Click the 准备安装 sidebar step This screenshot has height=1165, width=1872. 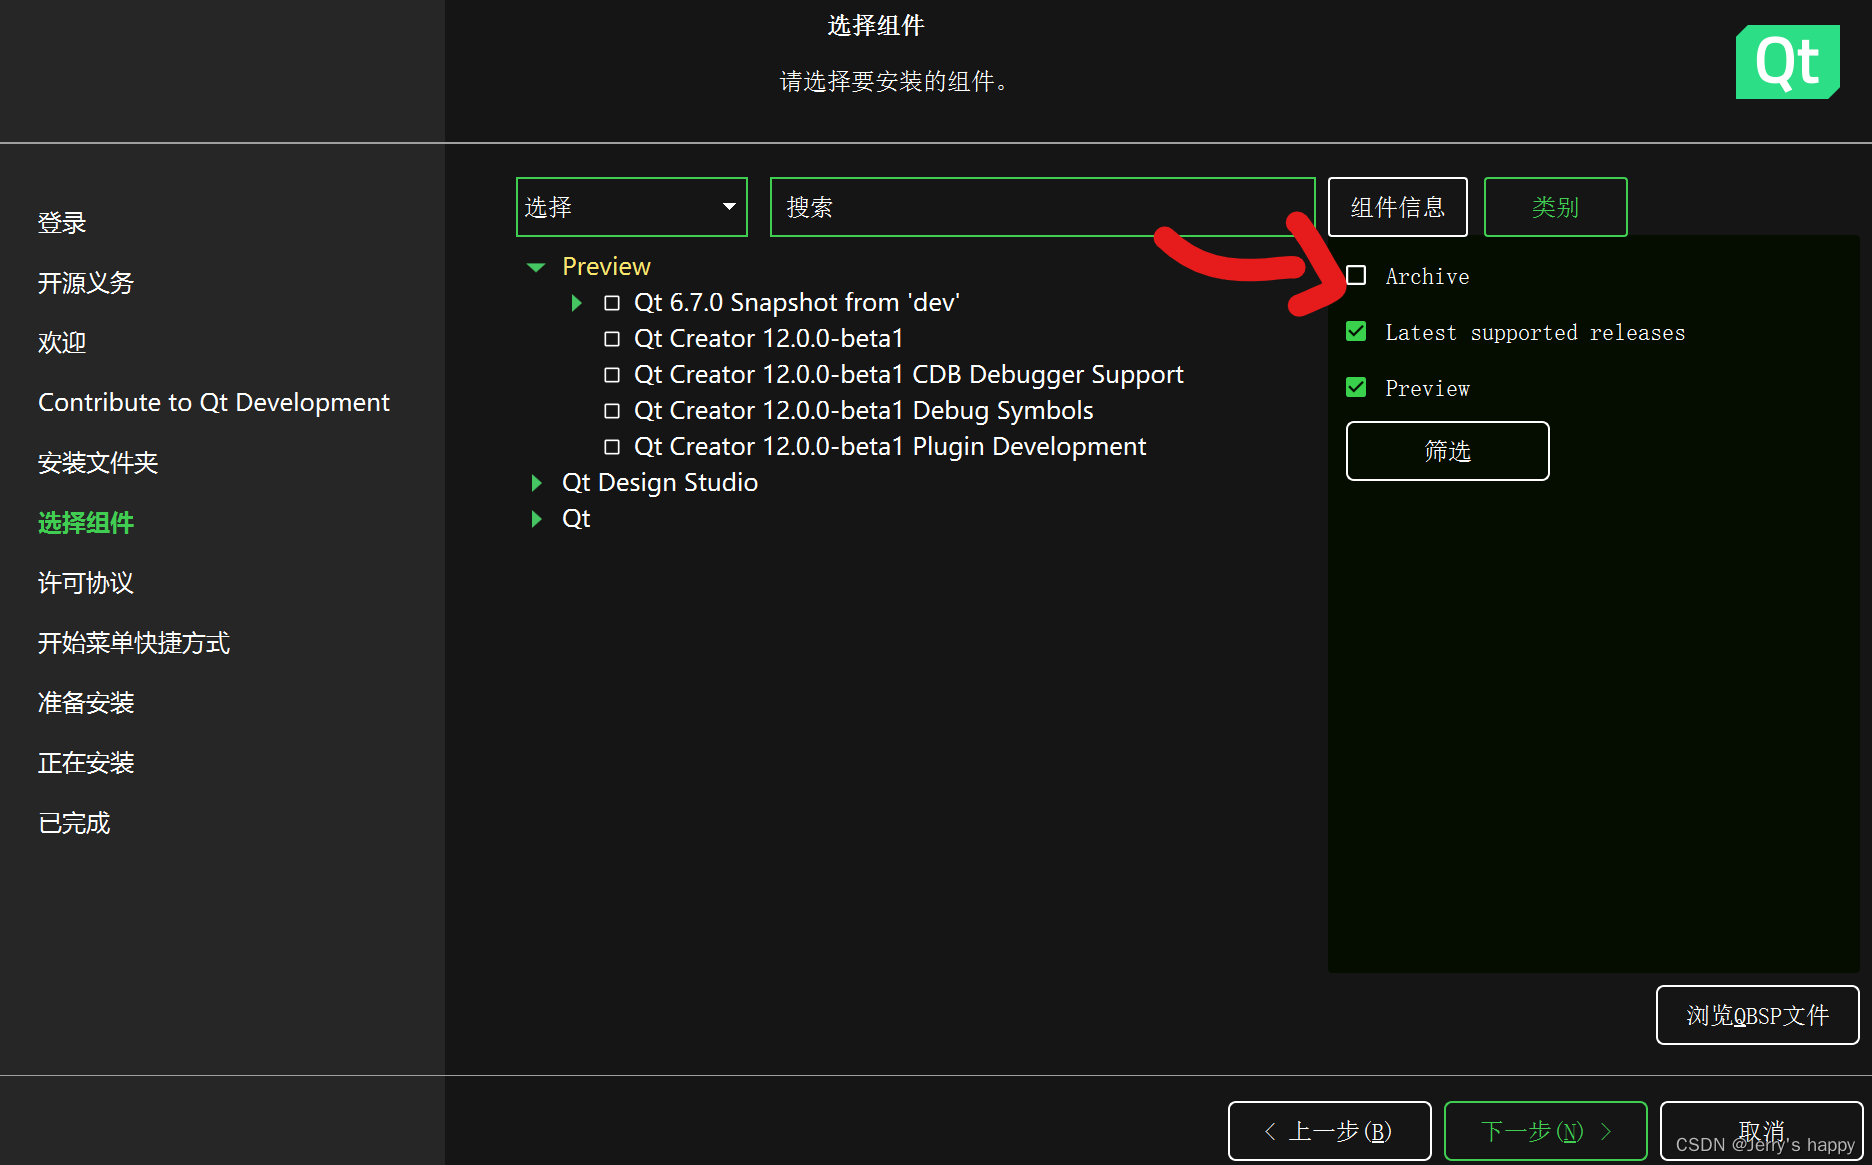(x=86, y=703)
